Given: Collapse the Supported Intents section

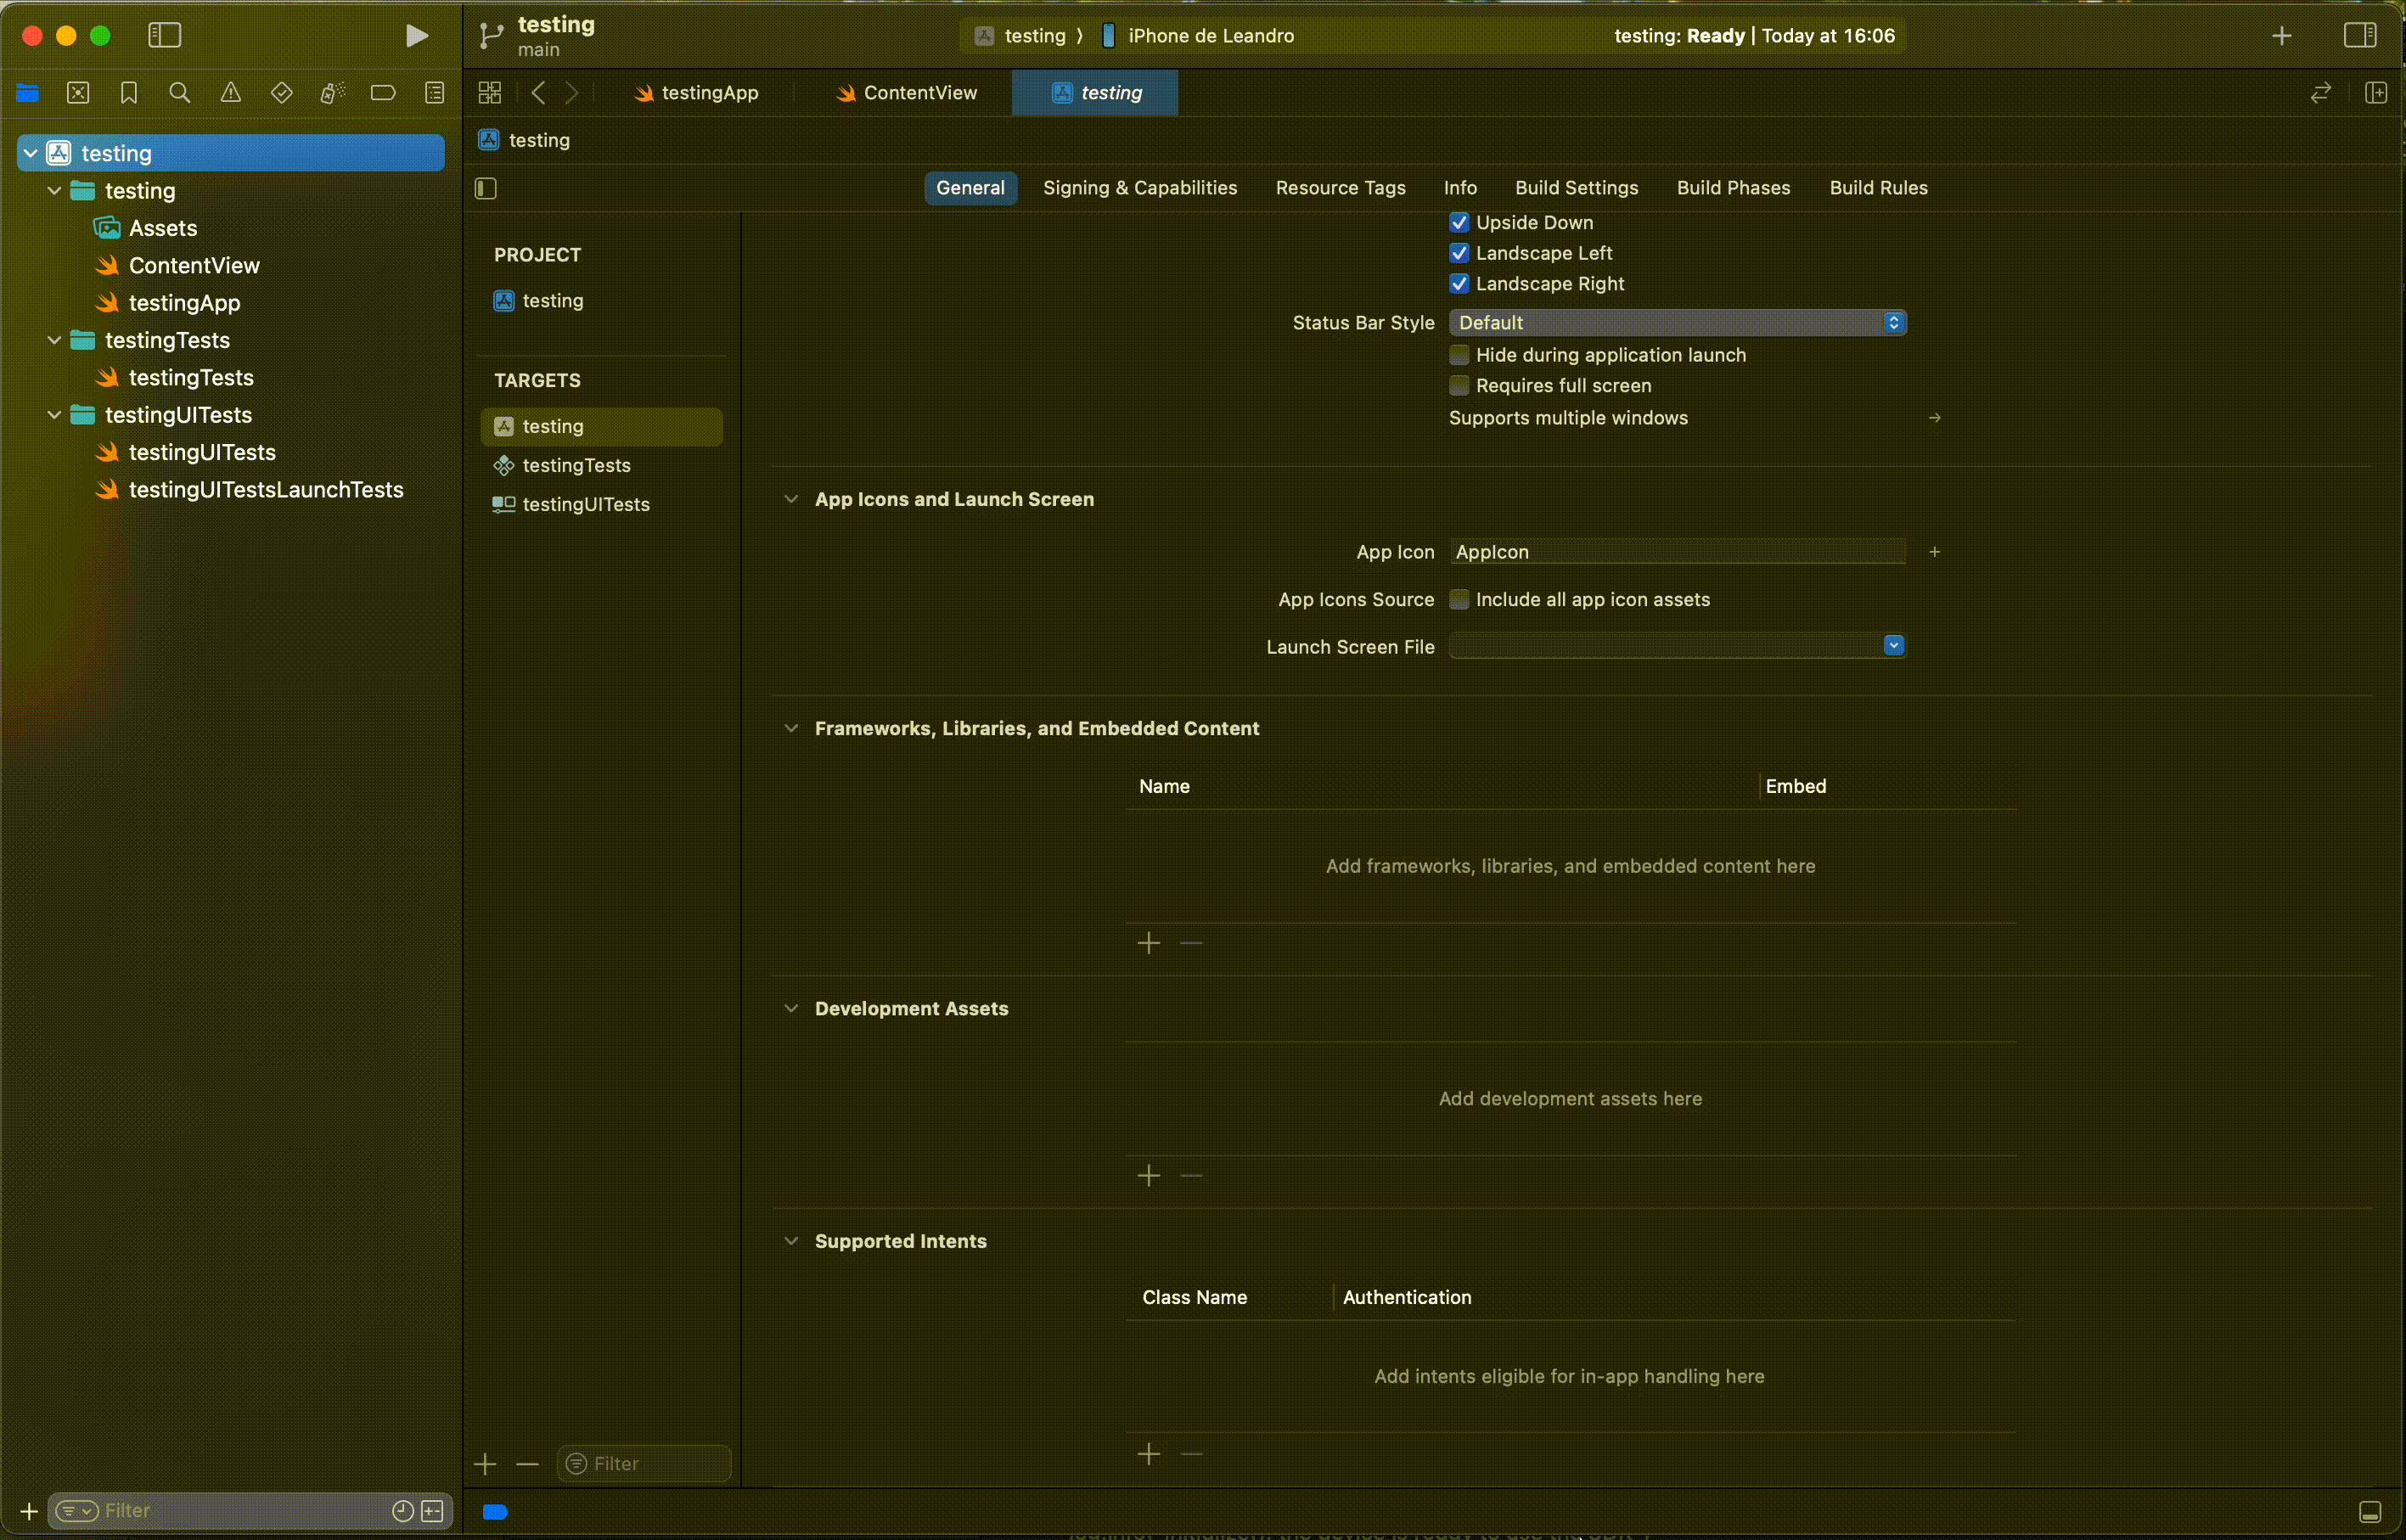Looking at the screenshot, I should 791,1242.
